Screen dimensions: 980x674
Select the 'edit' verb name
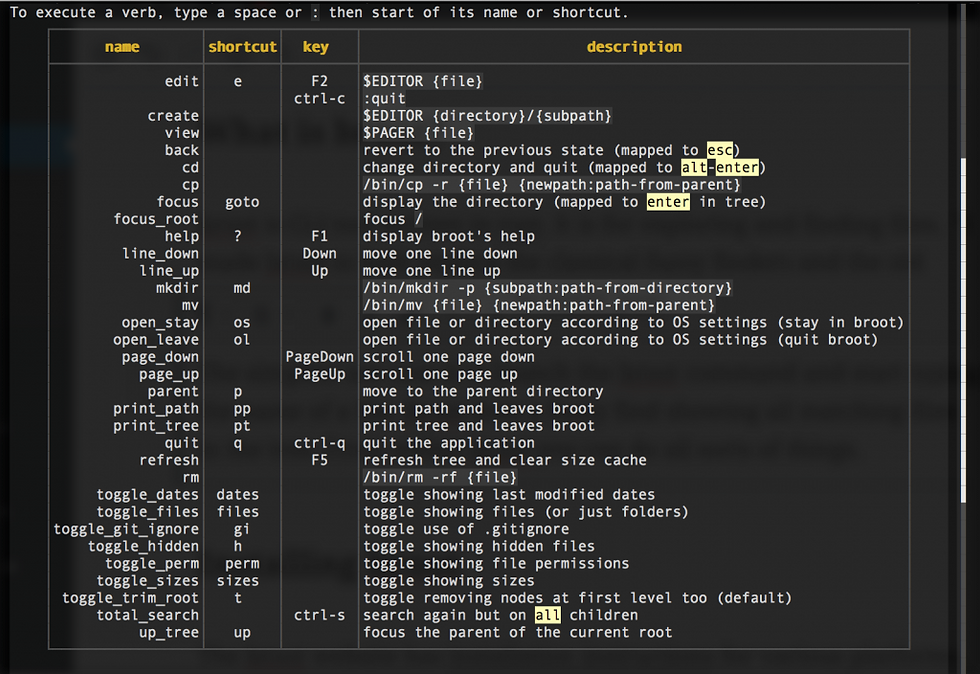click(x=182, y=81)
